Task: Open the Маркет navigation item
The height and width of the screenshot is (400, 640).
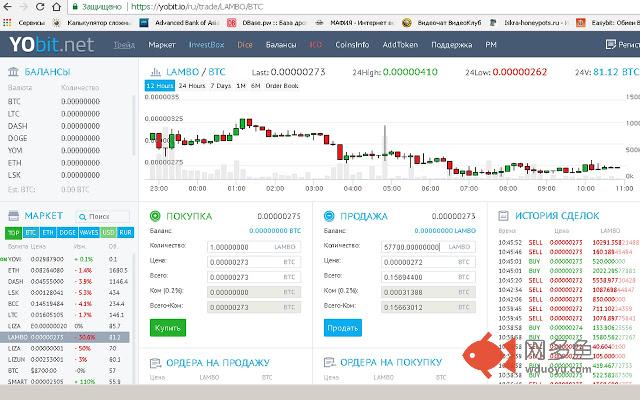Action: click(162, 45)
